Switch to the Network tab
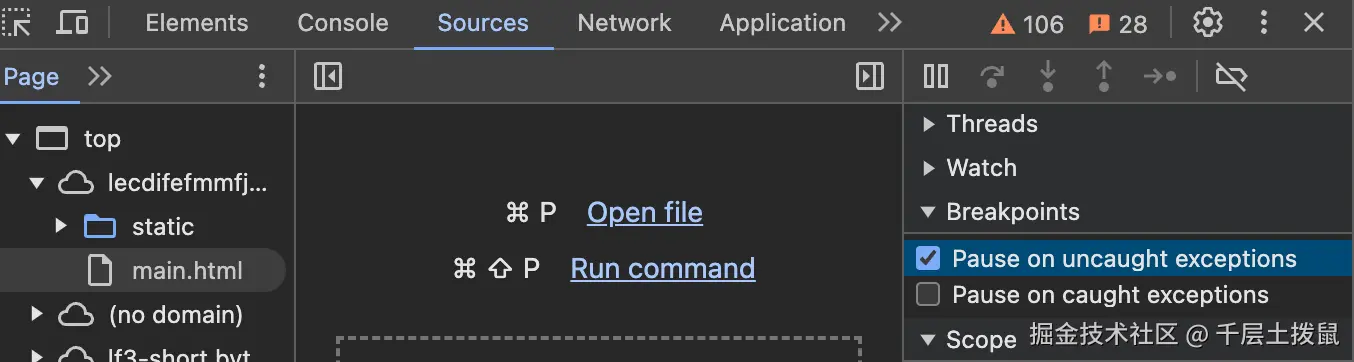 [625, 23]
